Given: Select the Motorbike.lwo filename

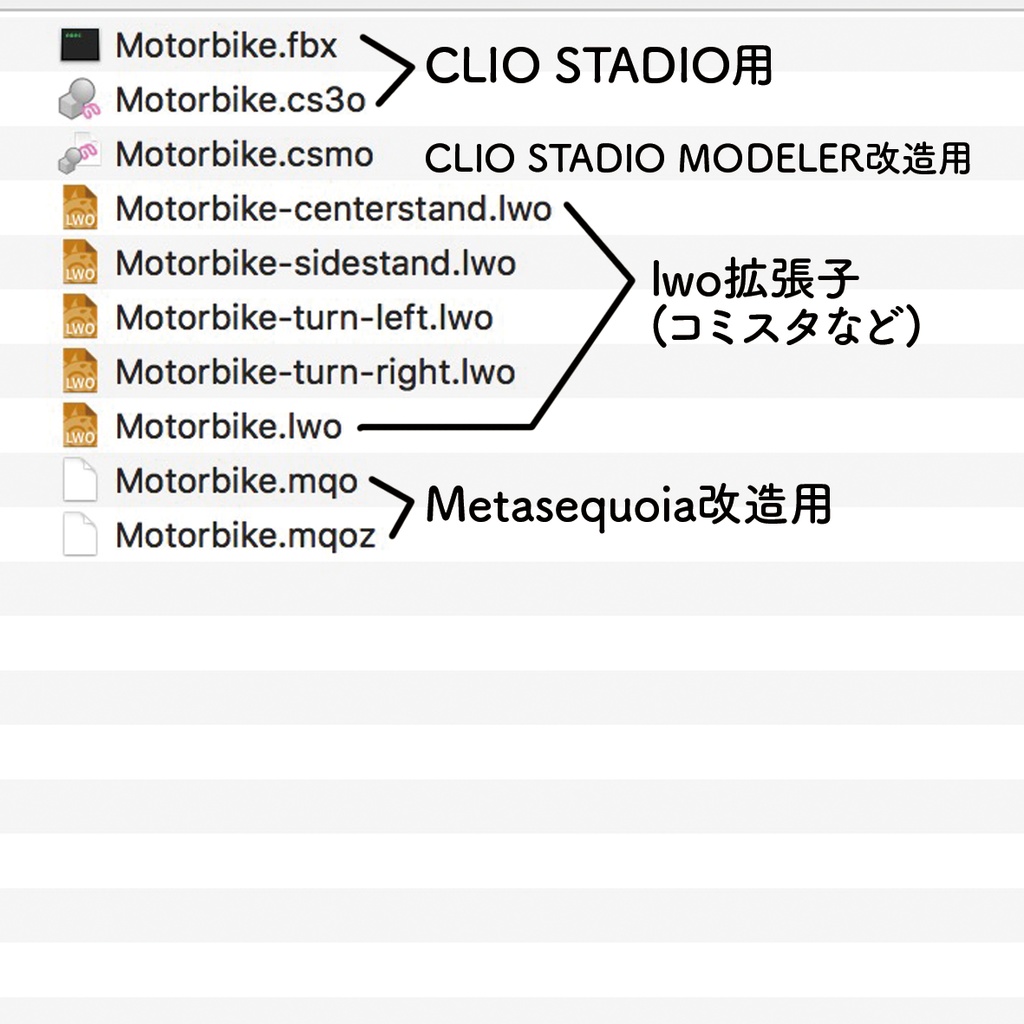Looking at the screenshot, I should click(x=228, y=427).
